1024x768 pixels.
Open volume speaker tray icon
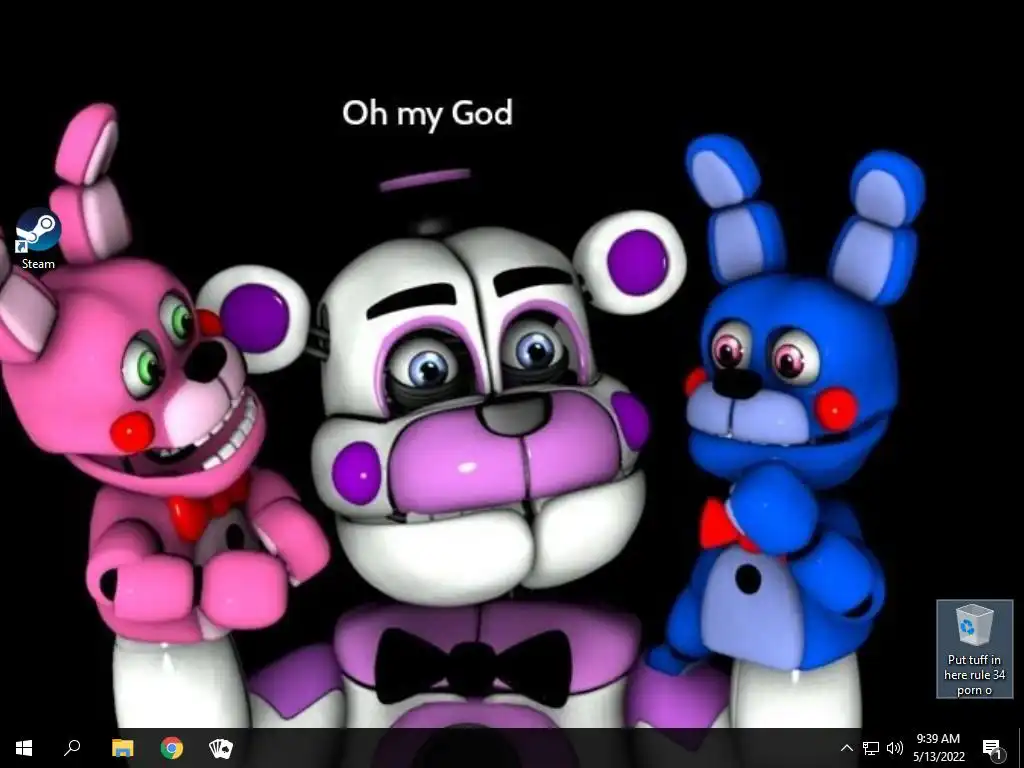894,748
